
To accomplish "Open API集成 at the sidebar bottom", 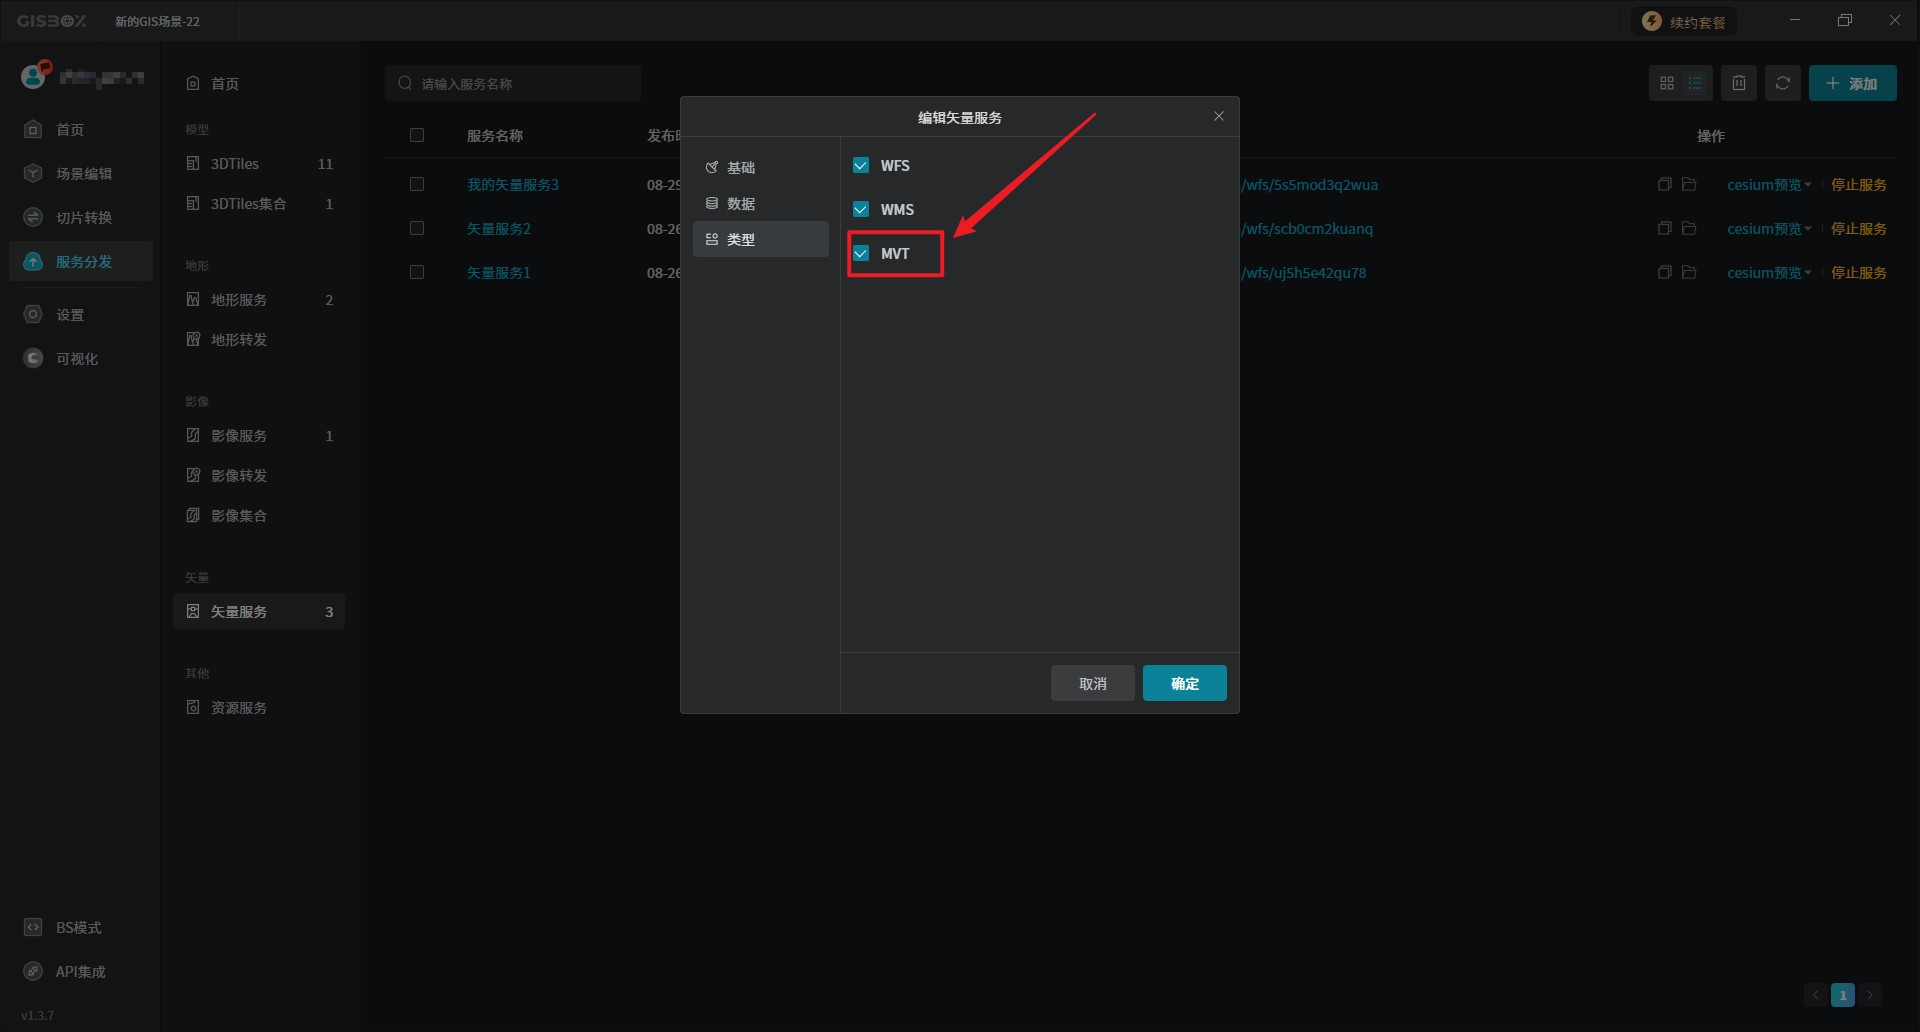I will [80, 971].
